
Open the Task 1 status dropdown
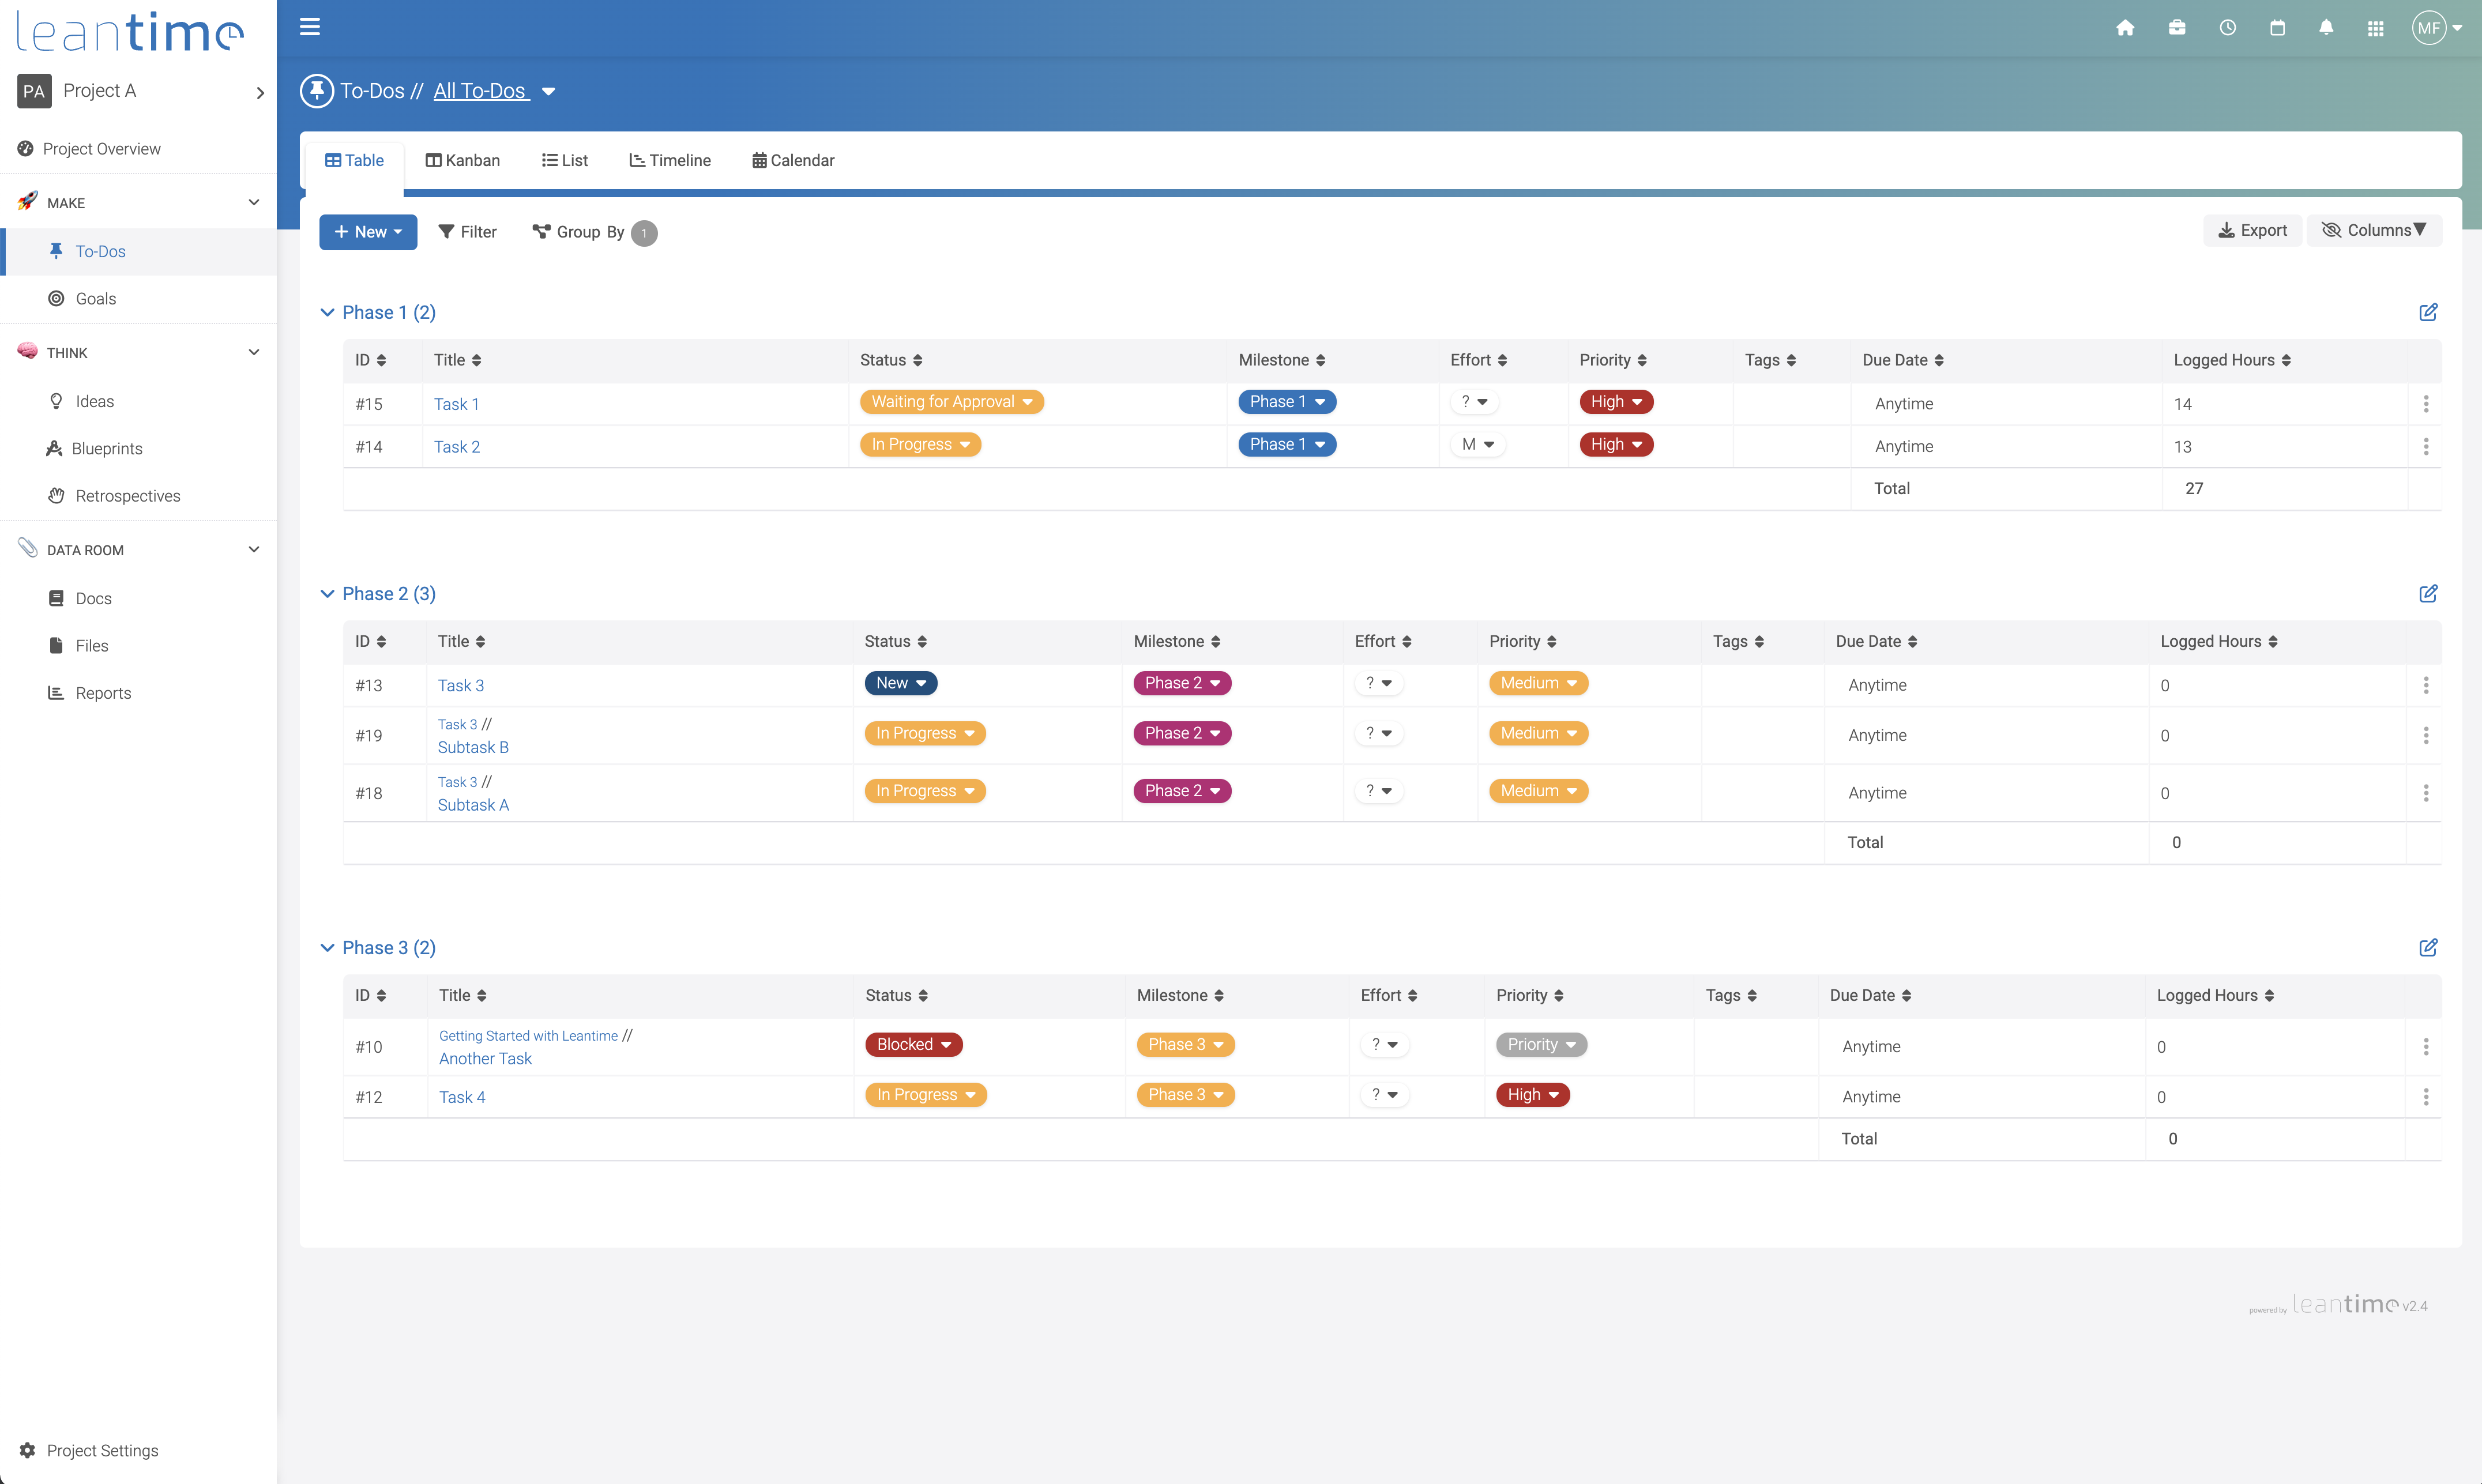951,402
